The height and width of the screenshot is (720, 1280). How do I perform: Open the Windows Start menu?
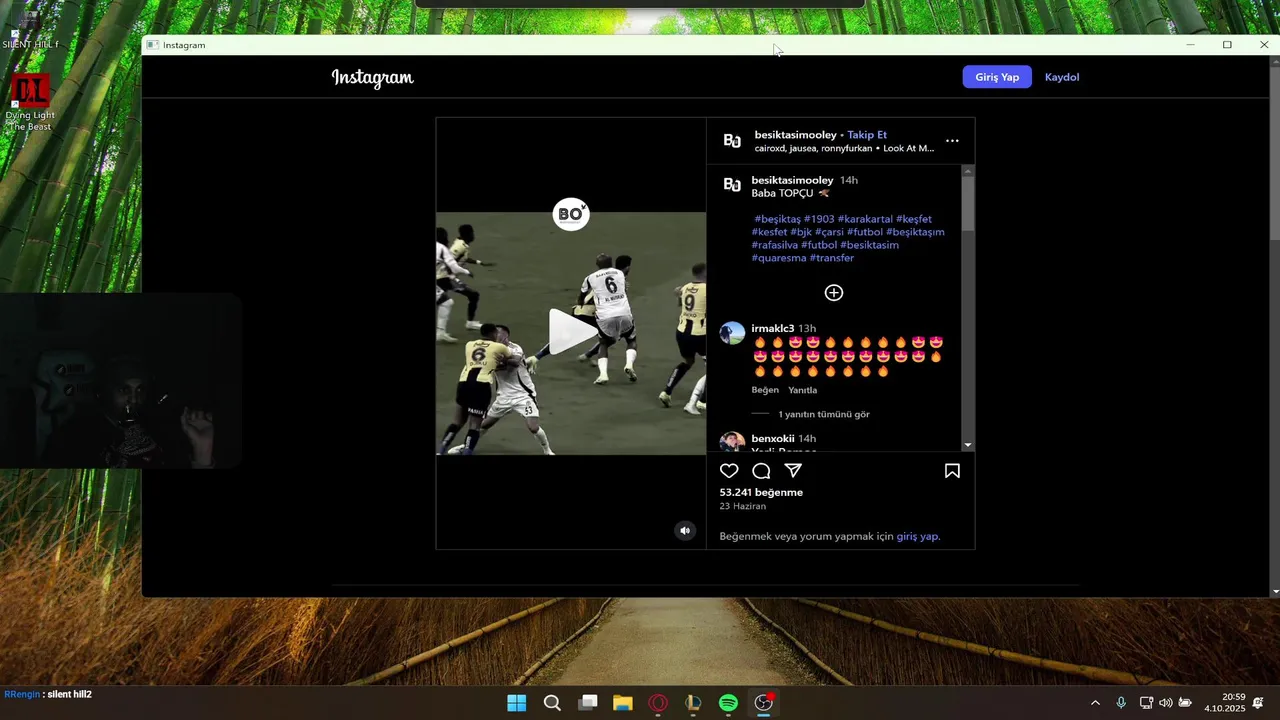(x=517, y=703)
